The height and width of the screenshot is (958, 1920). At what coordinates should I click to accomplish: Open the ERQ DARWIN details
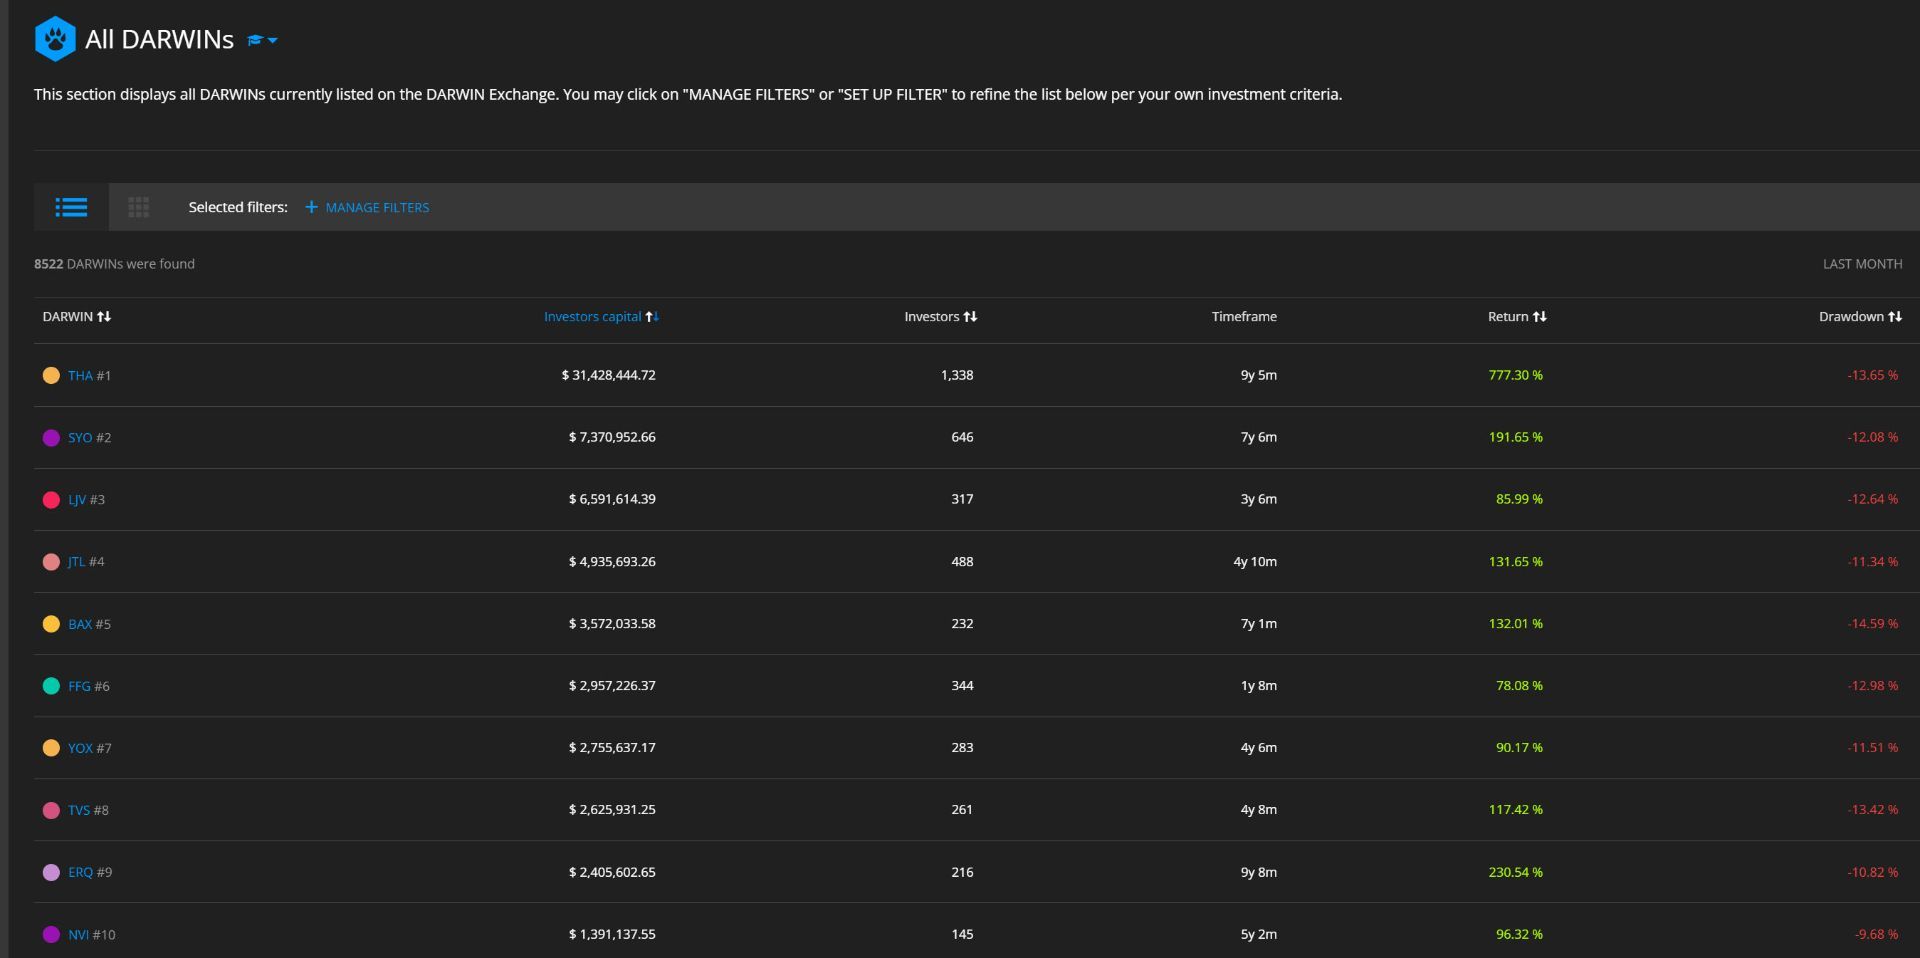pyautogui.click(x=80, y=872)
